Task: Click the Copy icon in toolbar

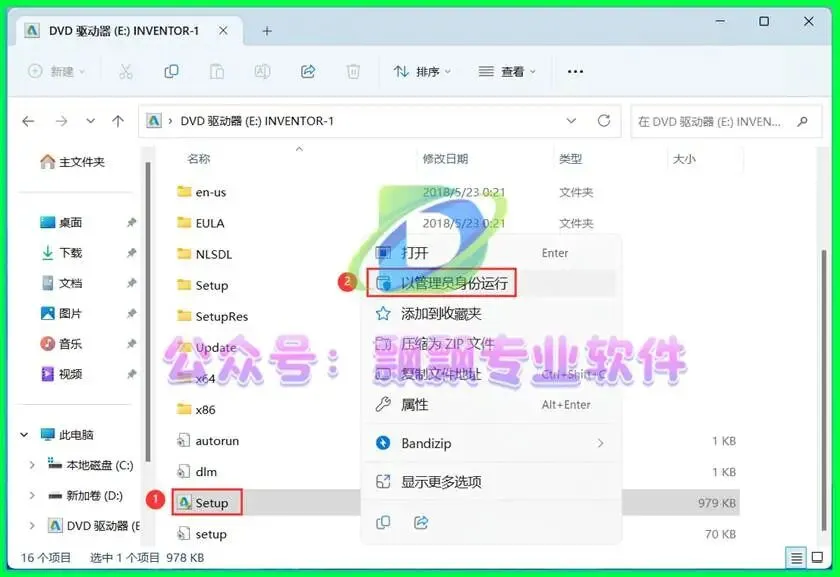Action: point(171,71)
